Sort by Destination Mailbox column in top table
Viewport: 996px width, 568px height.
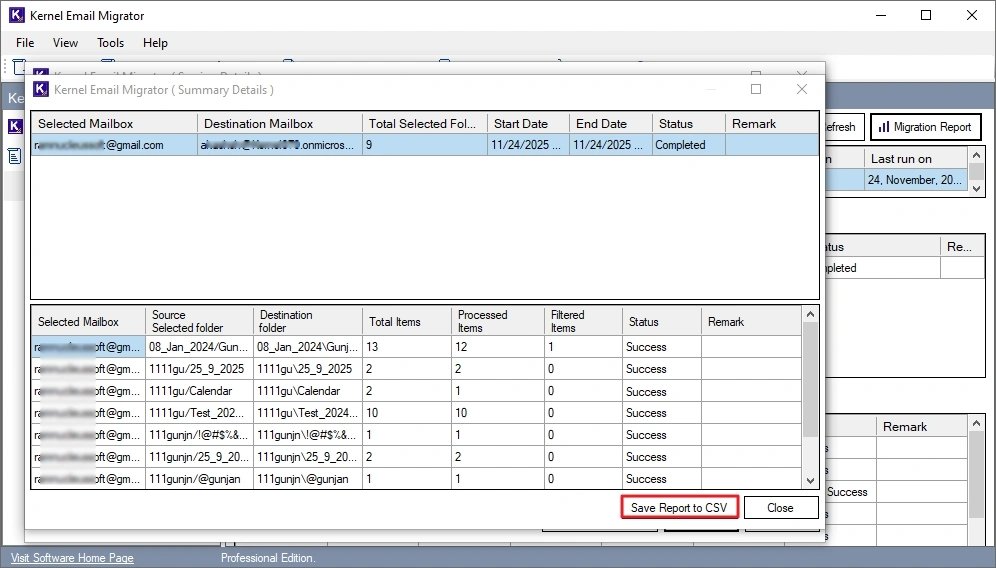(279, 123)
